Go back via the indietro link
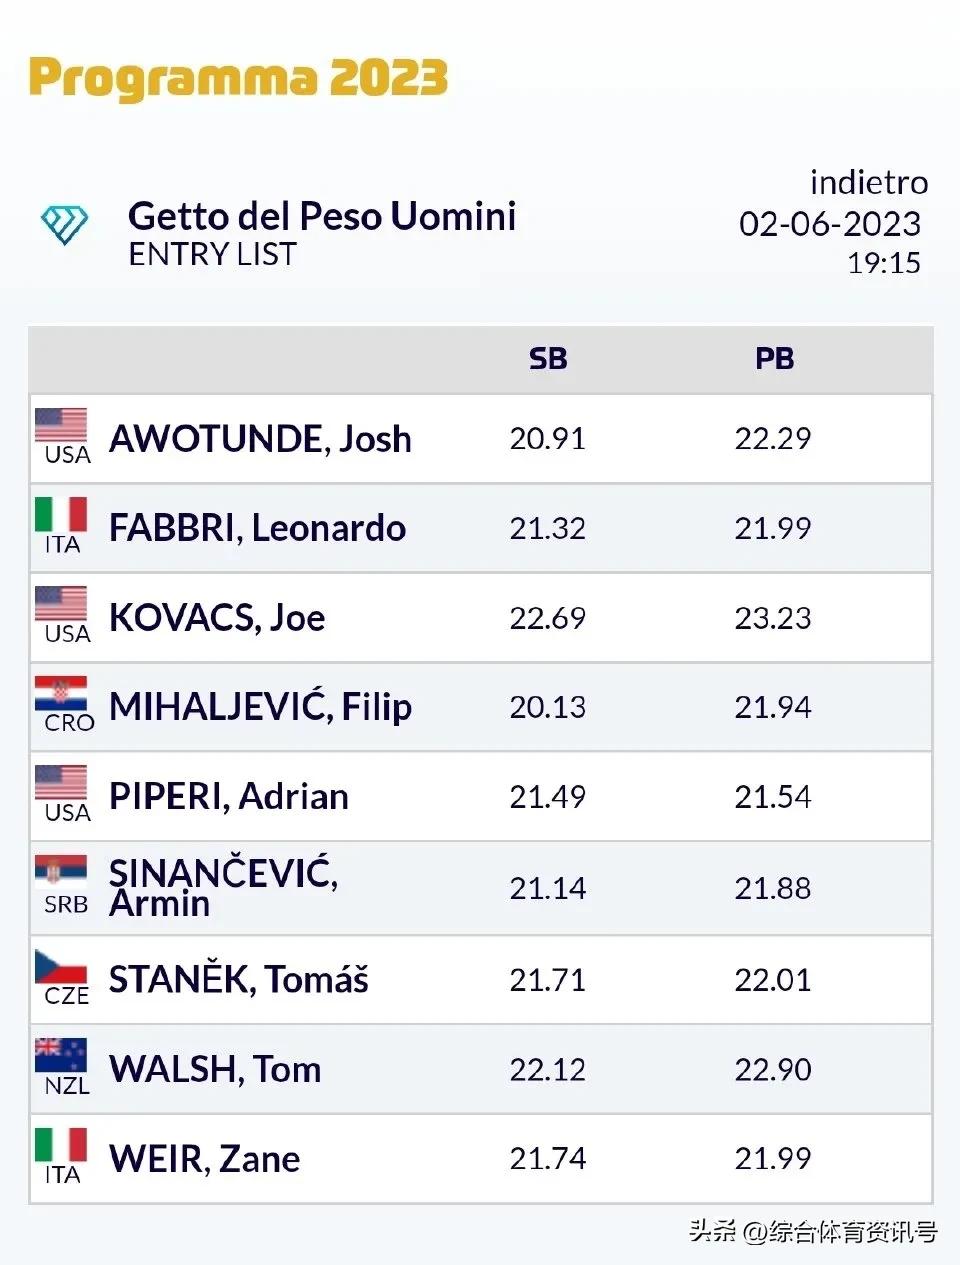 [x=868, y=183]
